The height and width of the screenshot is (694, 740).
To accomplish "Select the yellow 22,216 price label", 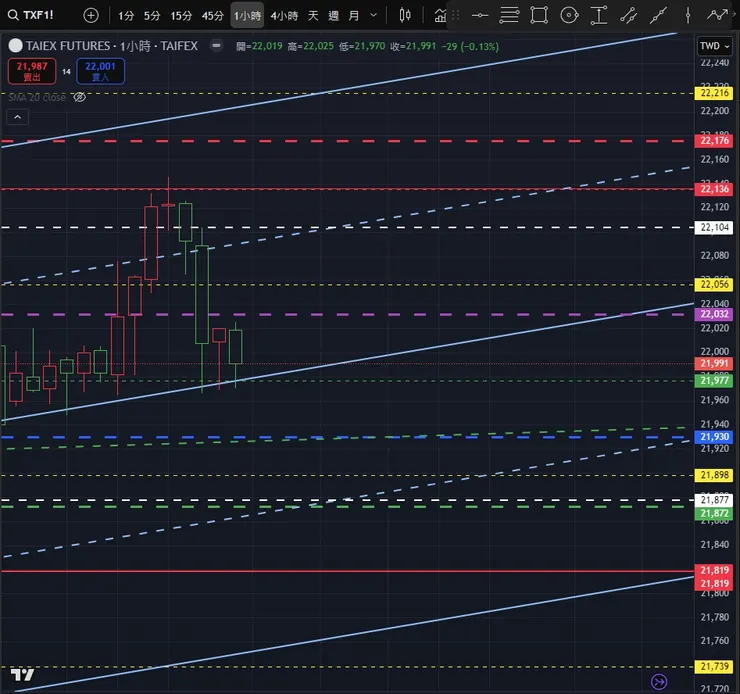I will (x=714, y=93).
